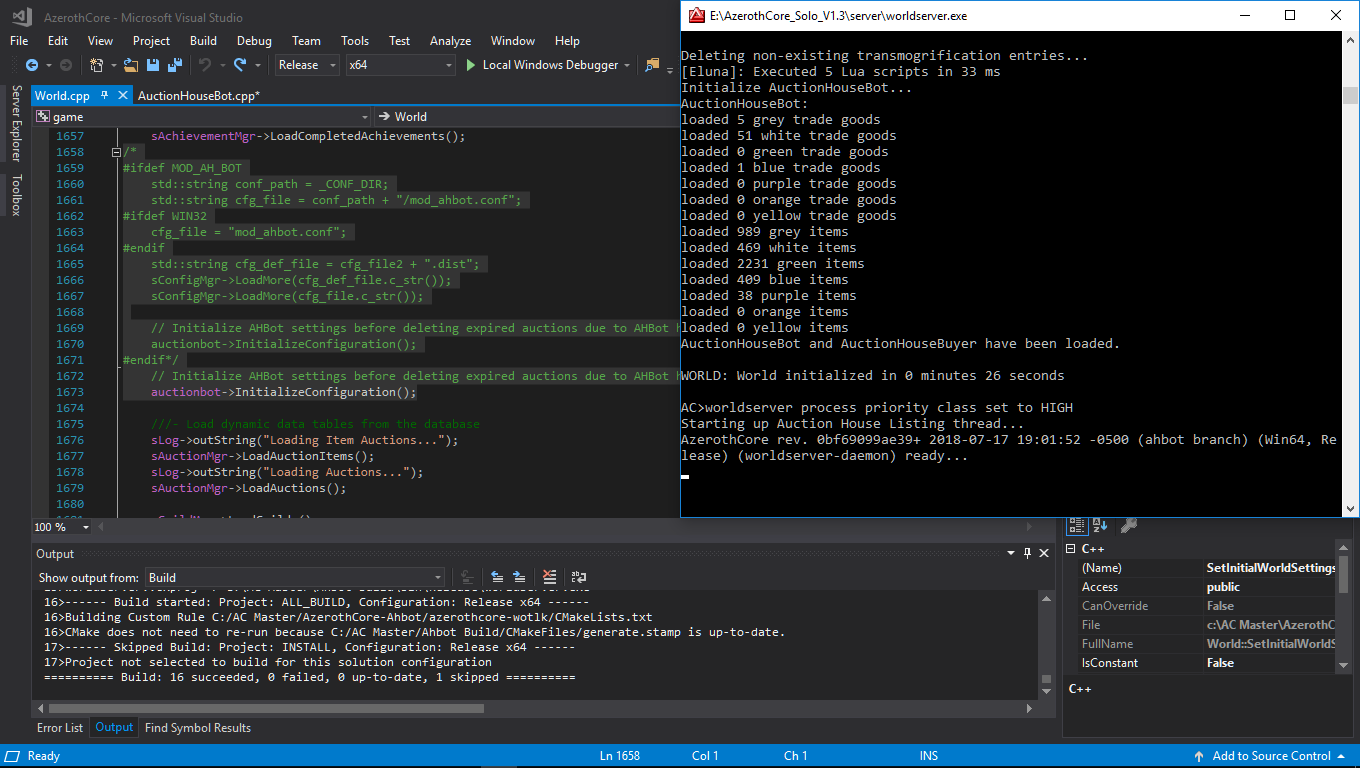Select the Save All toolbar icon

click(175, 65)
